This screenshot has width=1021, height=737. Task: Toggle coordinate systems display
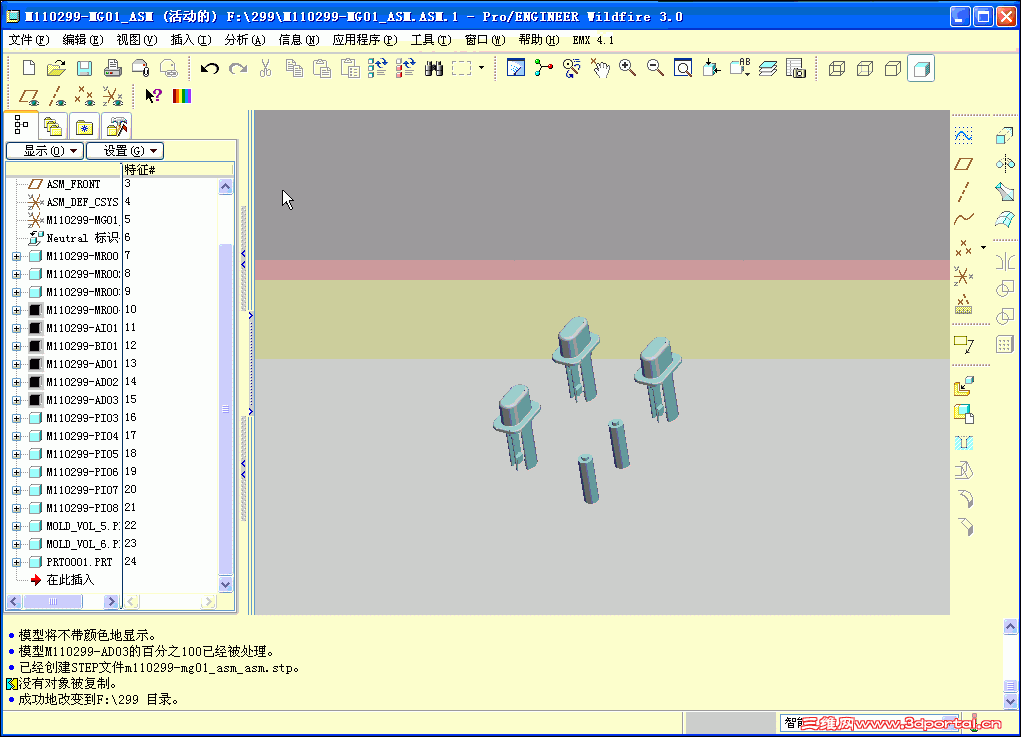click(113, 96)
